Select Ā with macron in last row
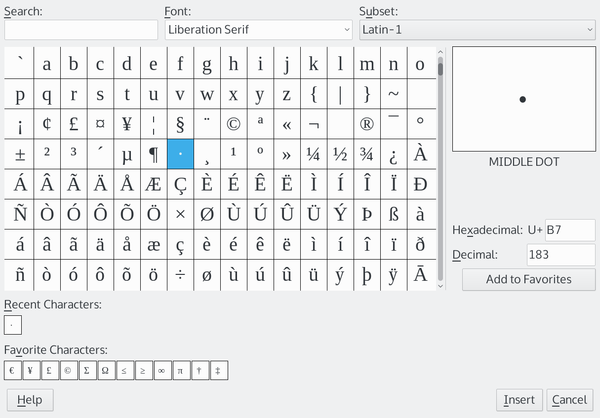Screen dimensions: 600x418 [420, 275]
